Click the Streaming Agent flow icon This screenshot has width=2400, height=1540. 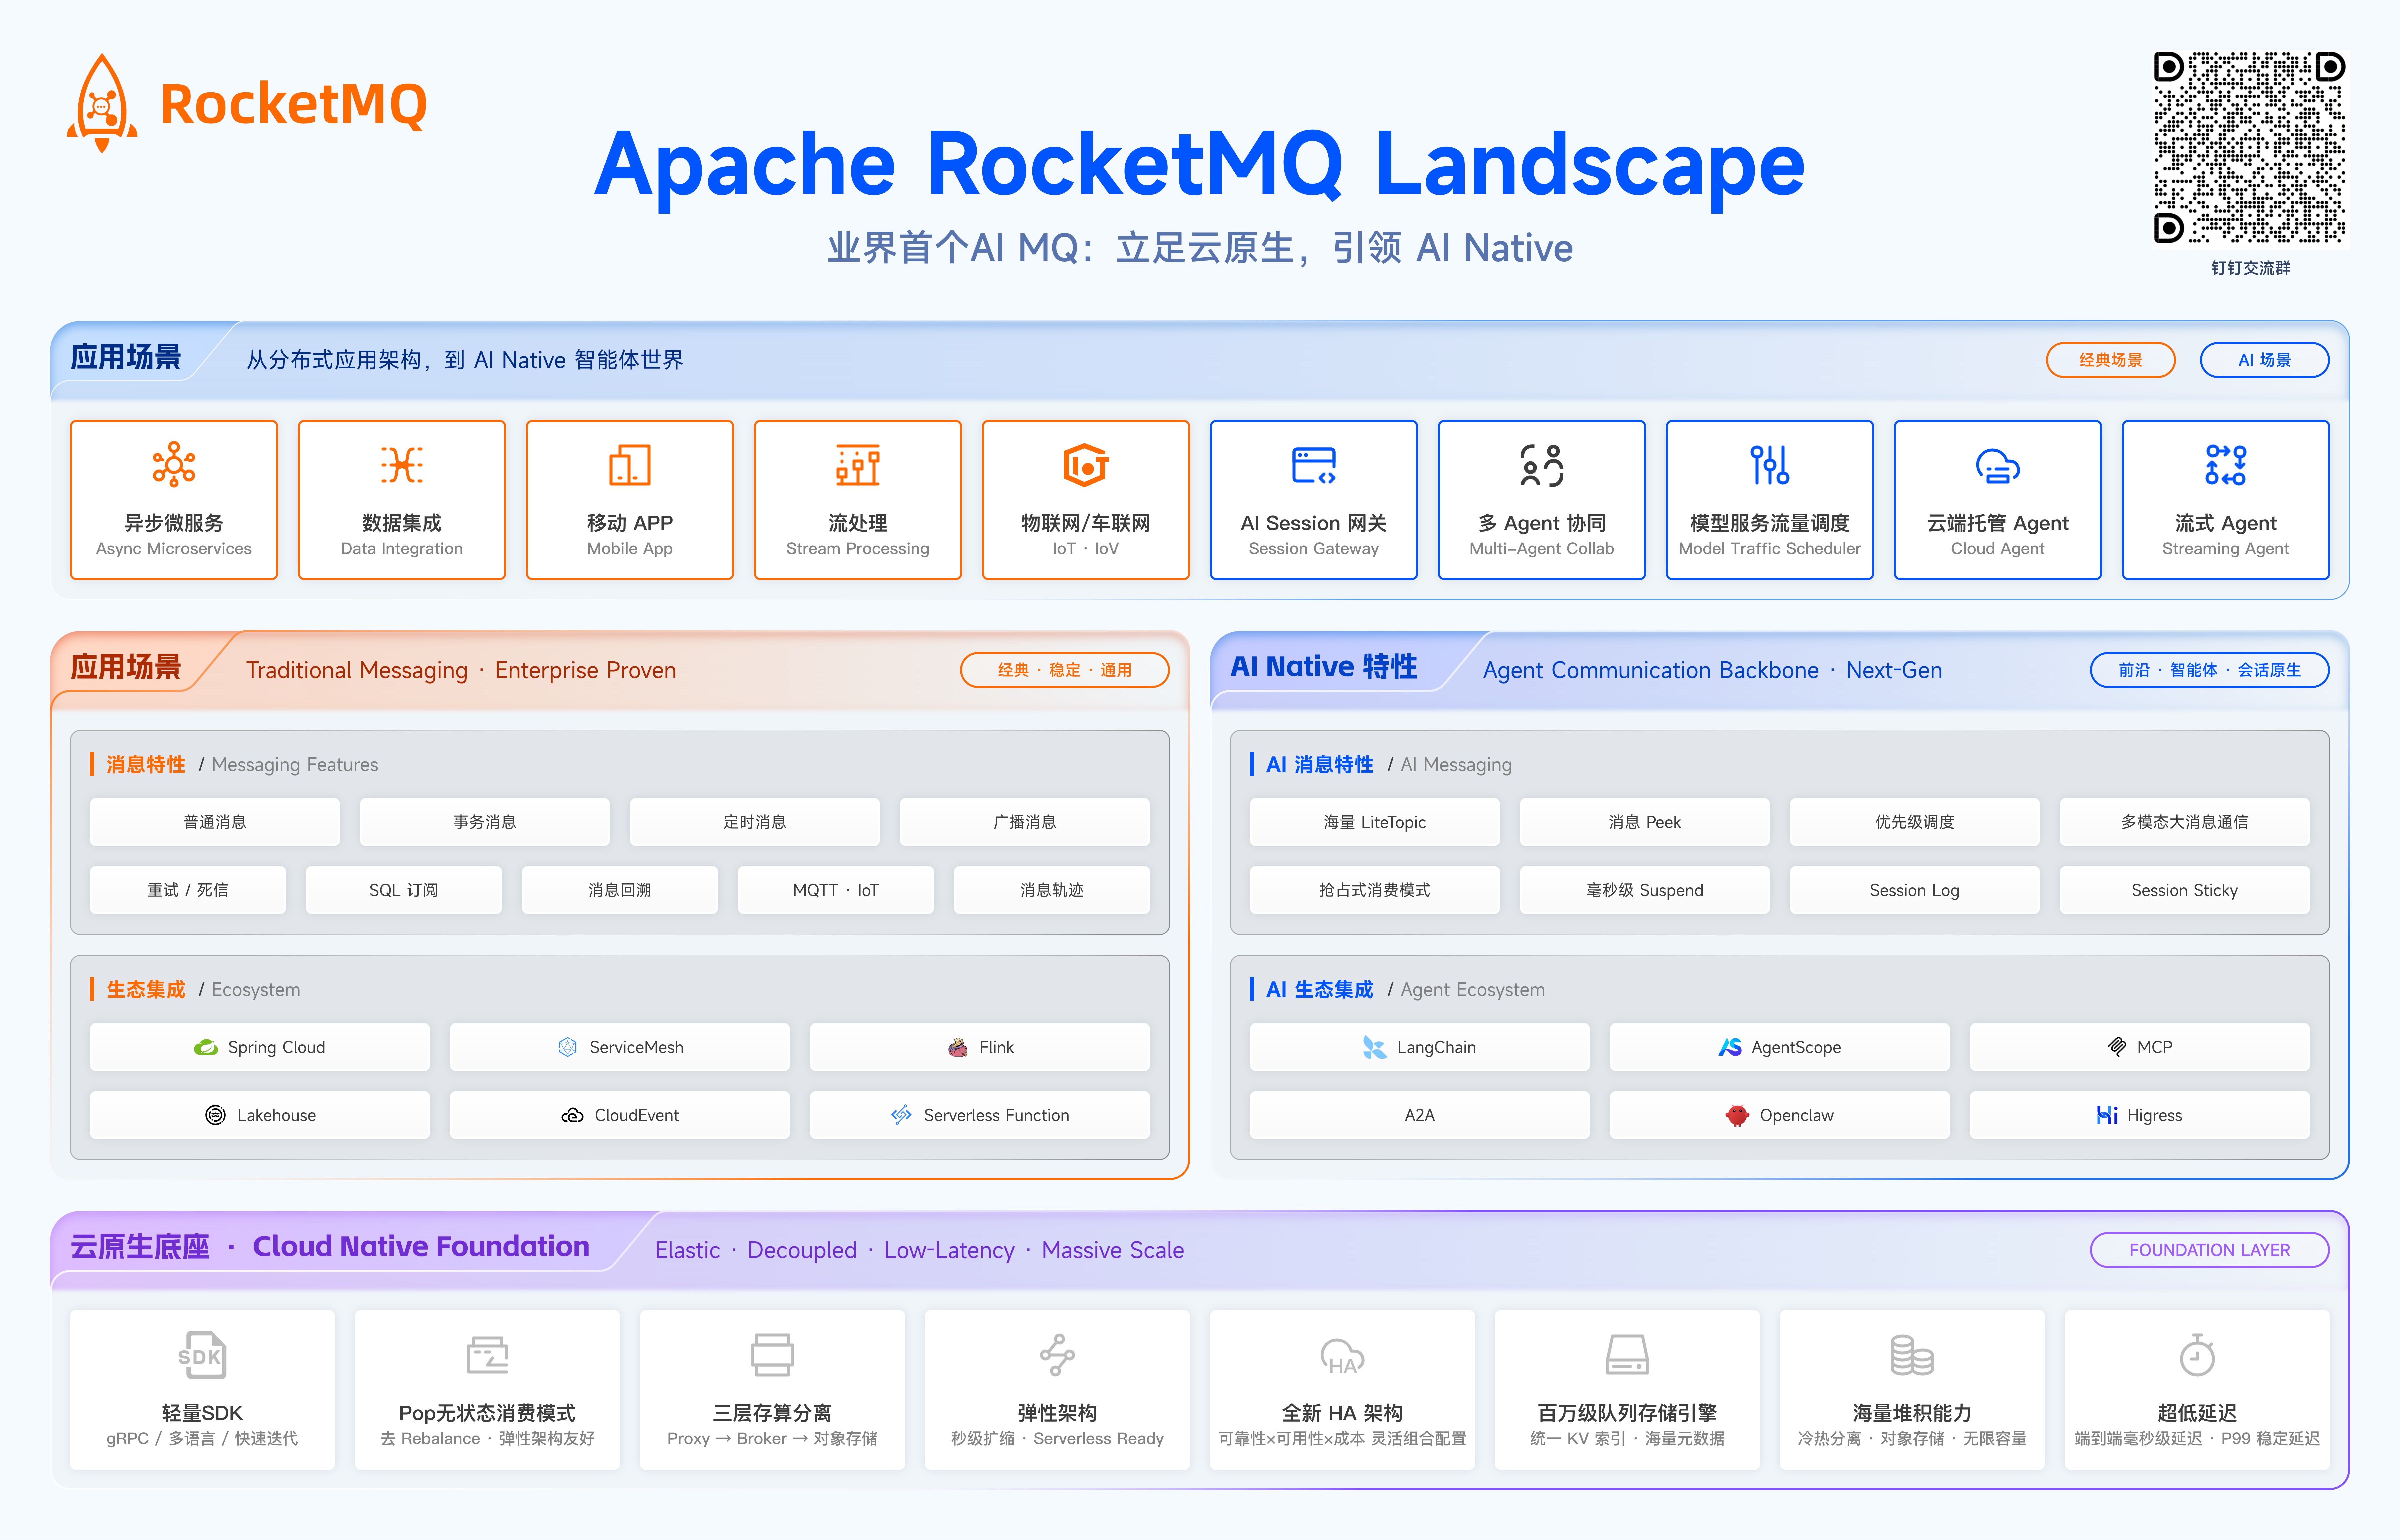[2226, 465]
